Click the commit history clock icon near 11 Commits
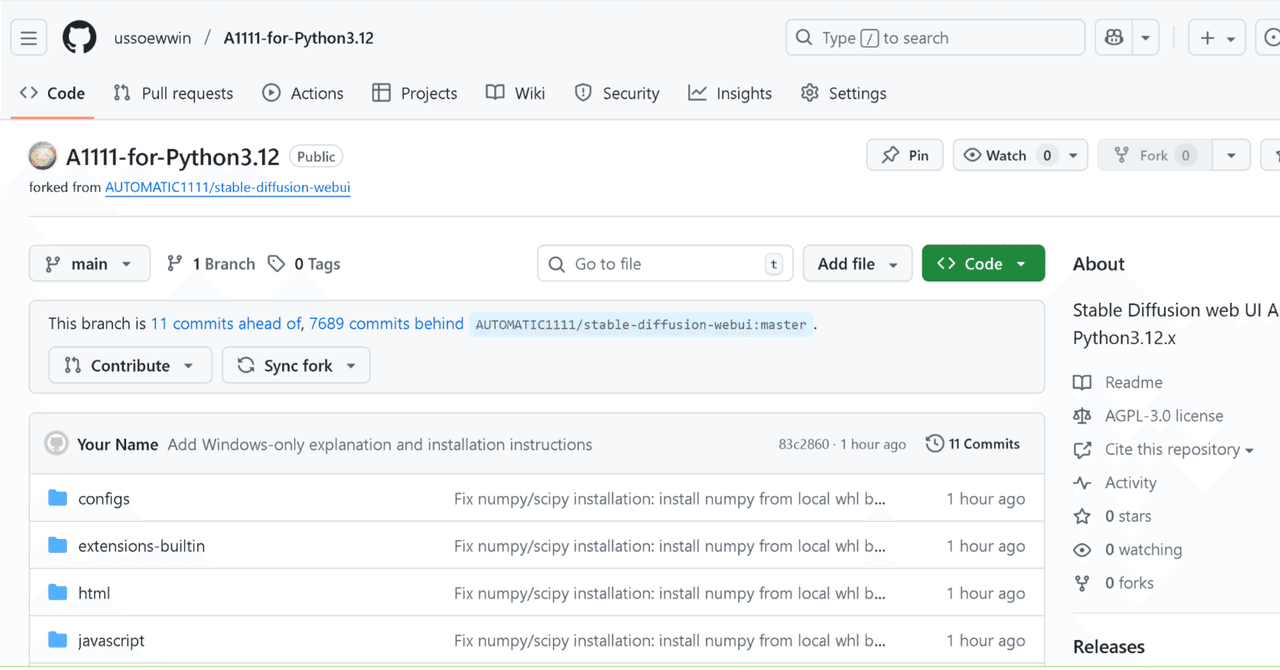 (936, 443)
